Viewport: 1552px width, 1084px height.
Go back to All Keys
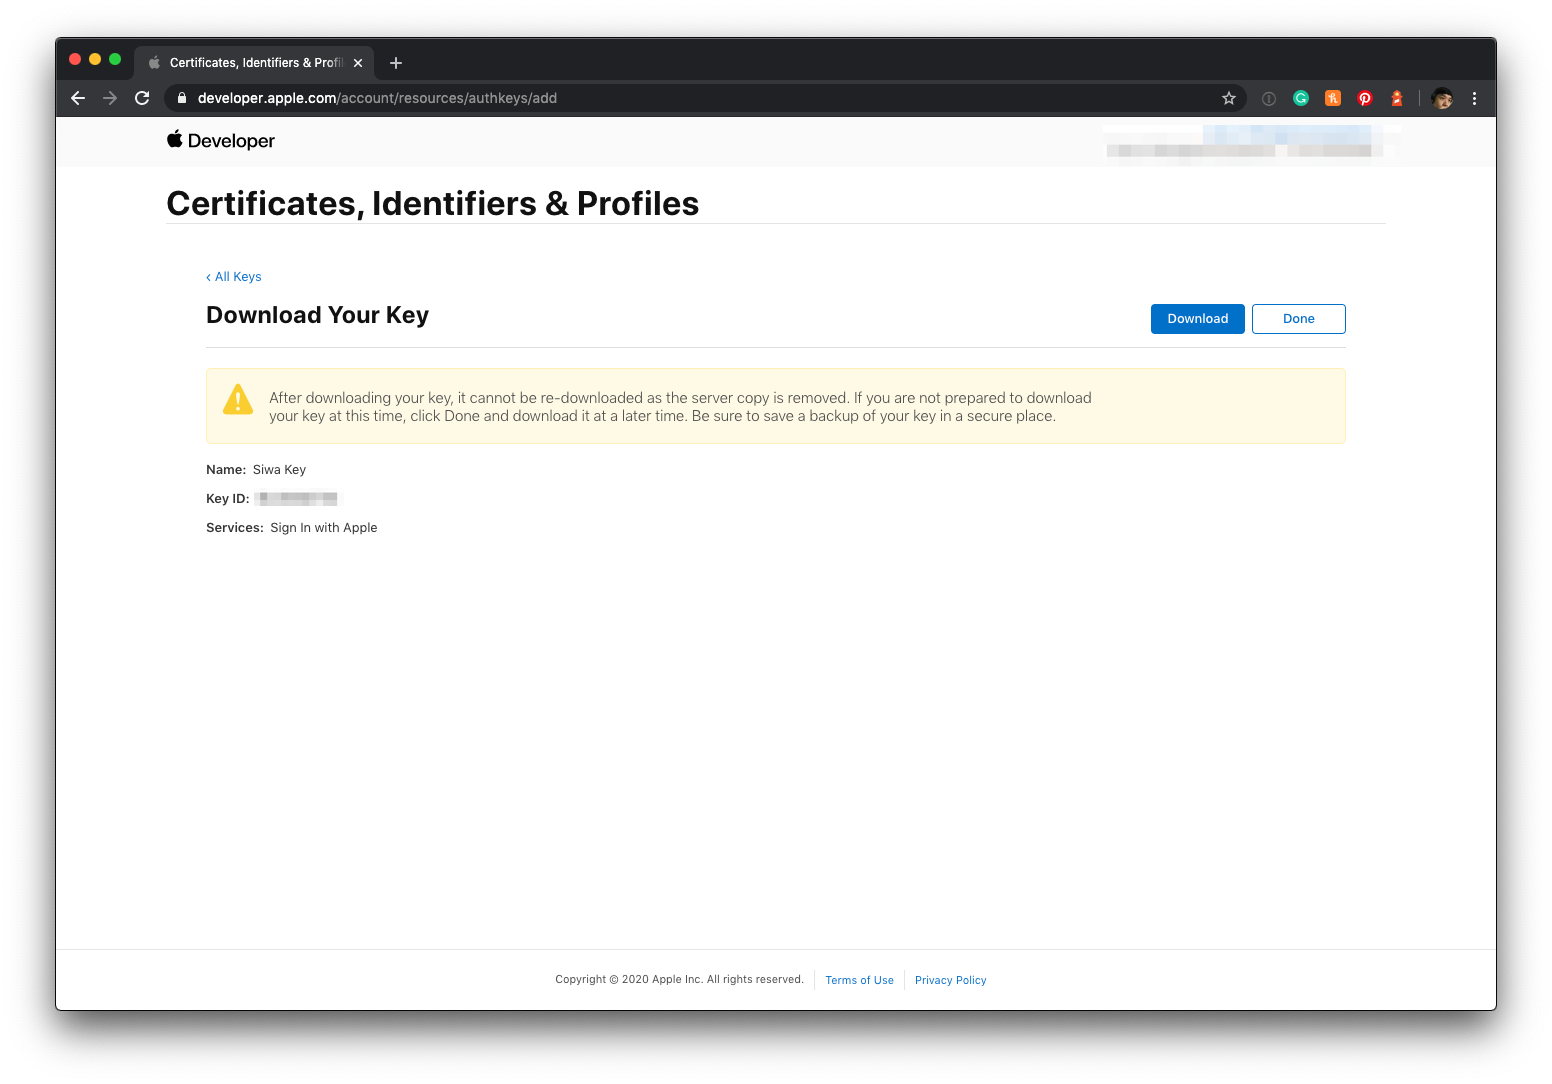(x=235, y=277)
